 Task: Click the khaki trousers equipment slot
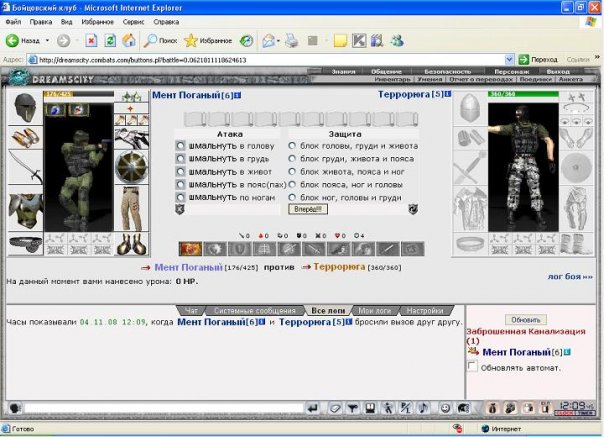pos(131,208)
